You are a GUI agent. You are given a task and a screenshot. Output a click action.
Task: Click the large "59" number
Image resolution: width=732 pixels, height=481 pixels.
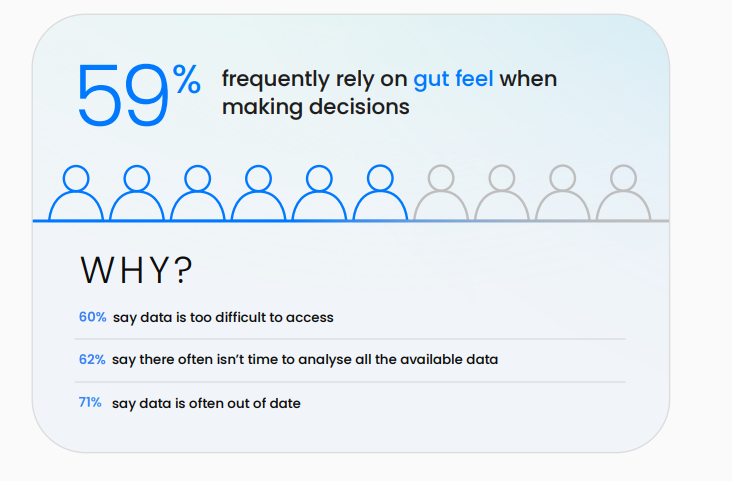[x=123, y=96]
